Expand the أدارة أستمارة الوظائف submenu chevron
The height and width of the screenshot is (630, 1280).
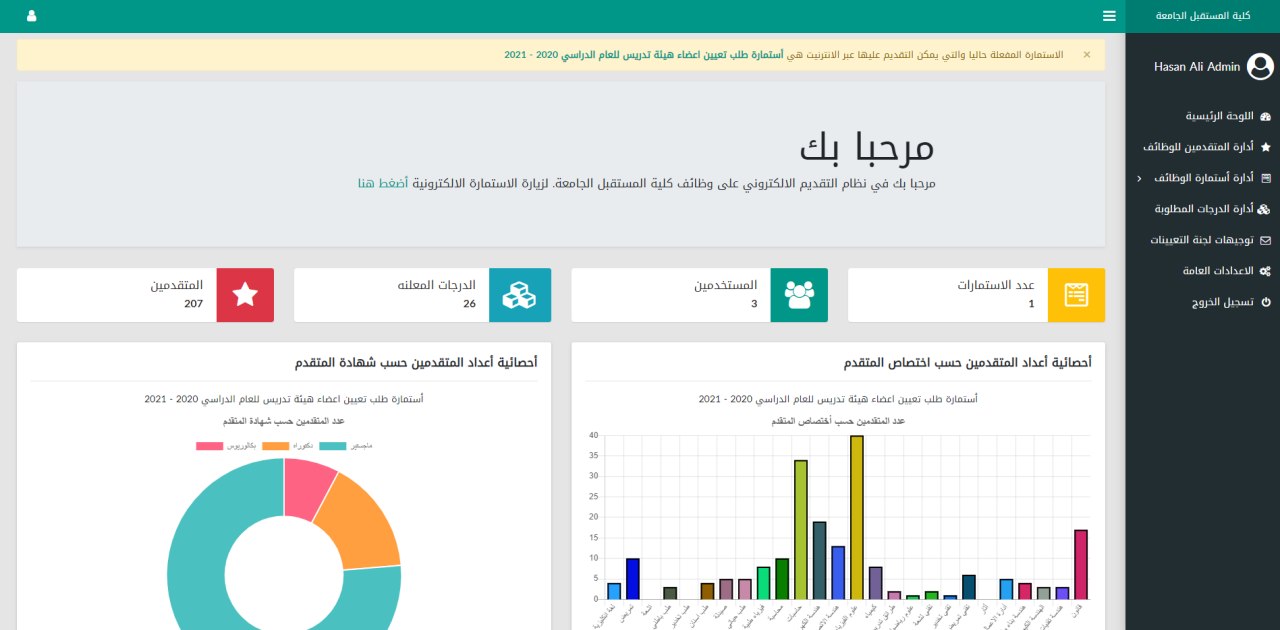(1139, 179)
